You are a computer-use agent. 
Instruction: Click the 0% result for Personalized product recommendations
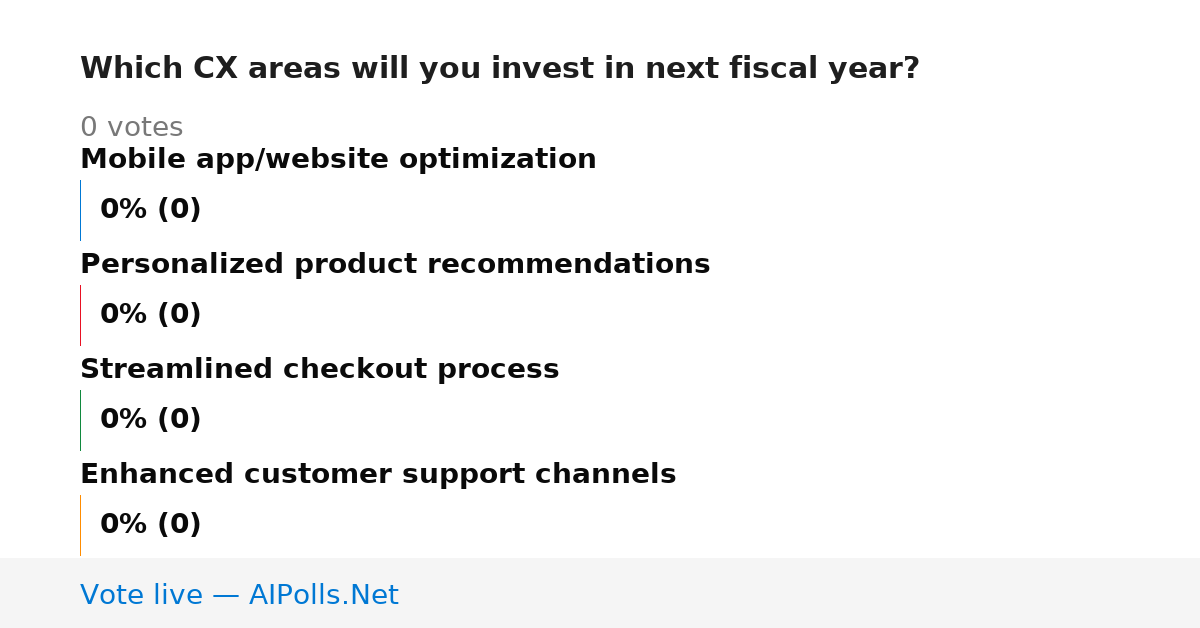(x=124, y=315)
